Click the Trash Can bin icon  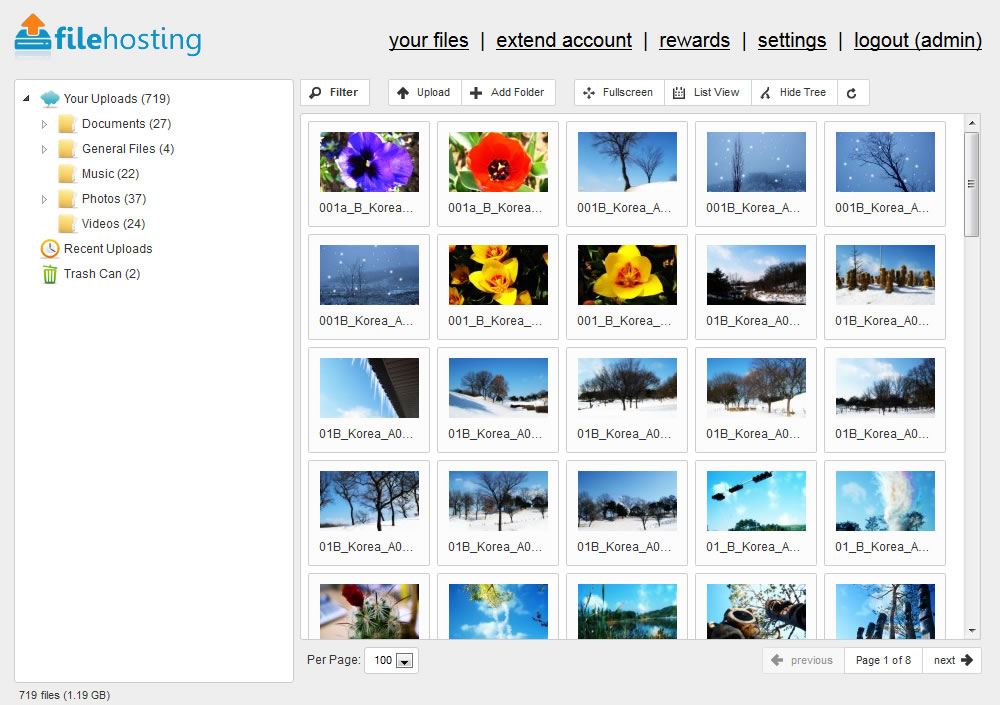(x=50, y=274)
